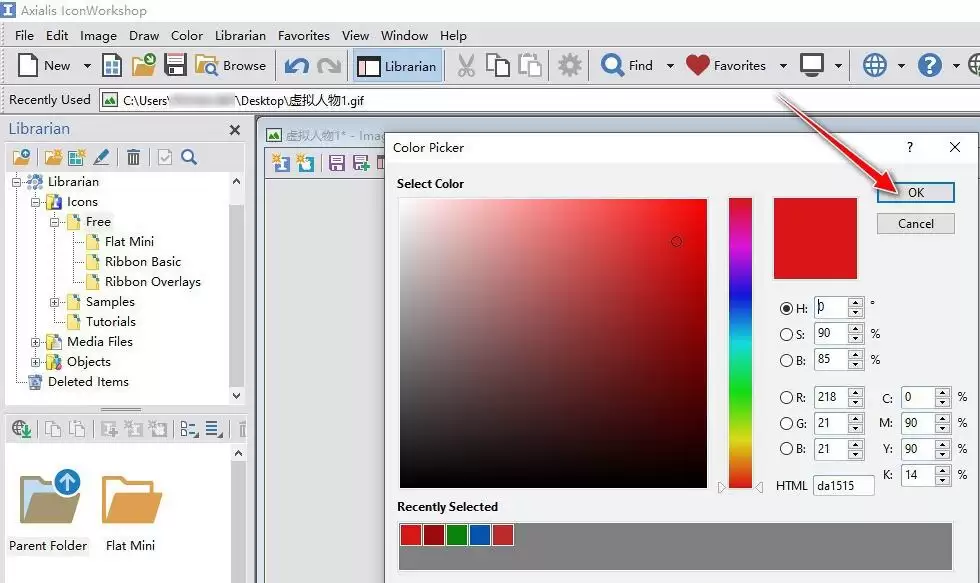The width and height of the screenshot is (980, 583).
Task: Open the Librarian toolbar toggle button
Action: click(x=396, y=66)
